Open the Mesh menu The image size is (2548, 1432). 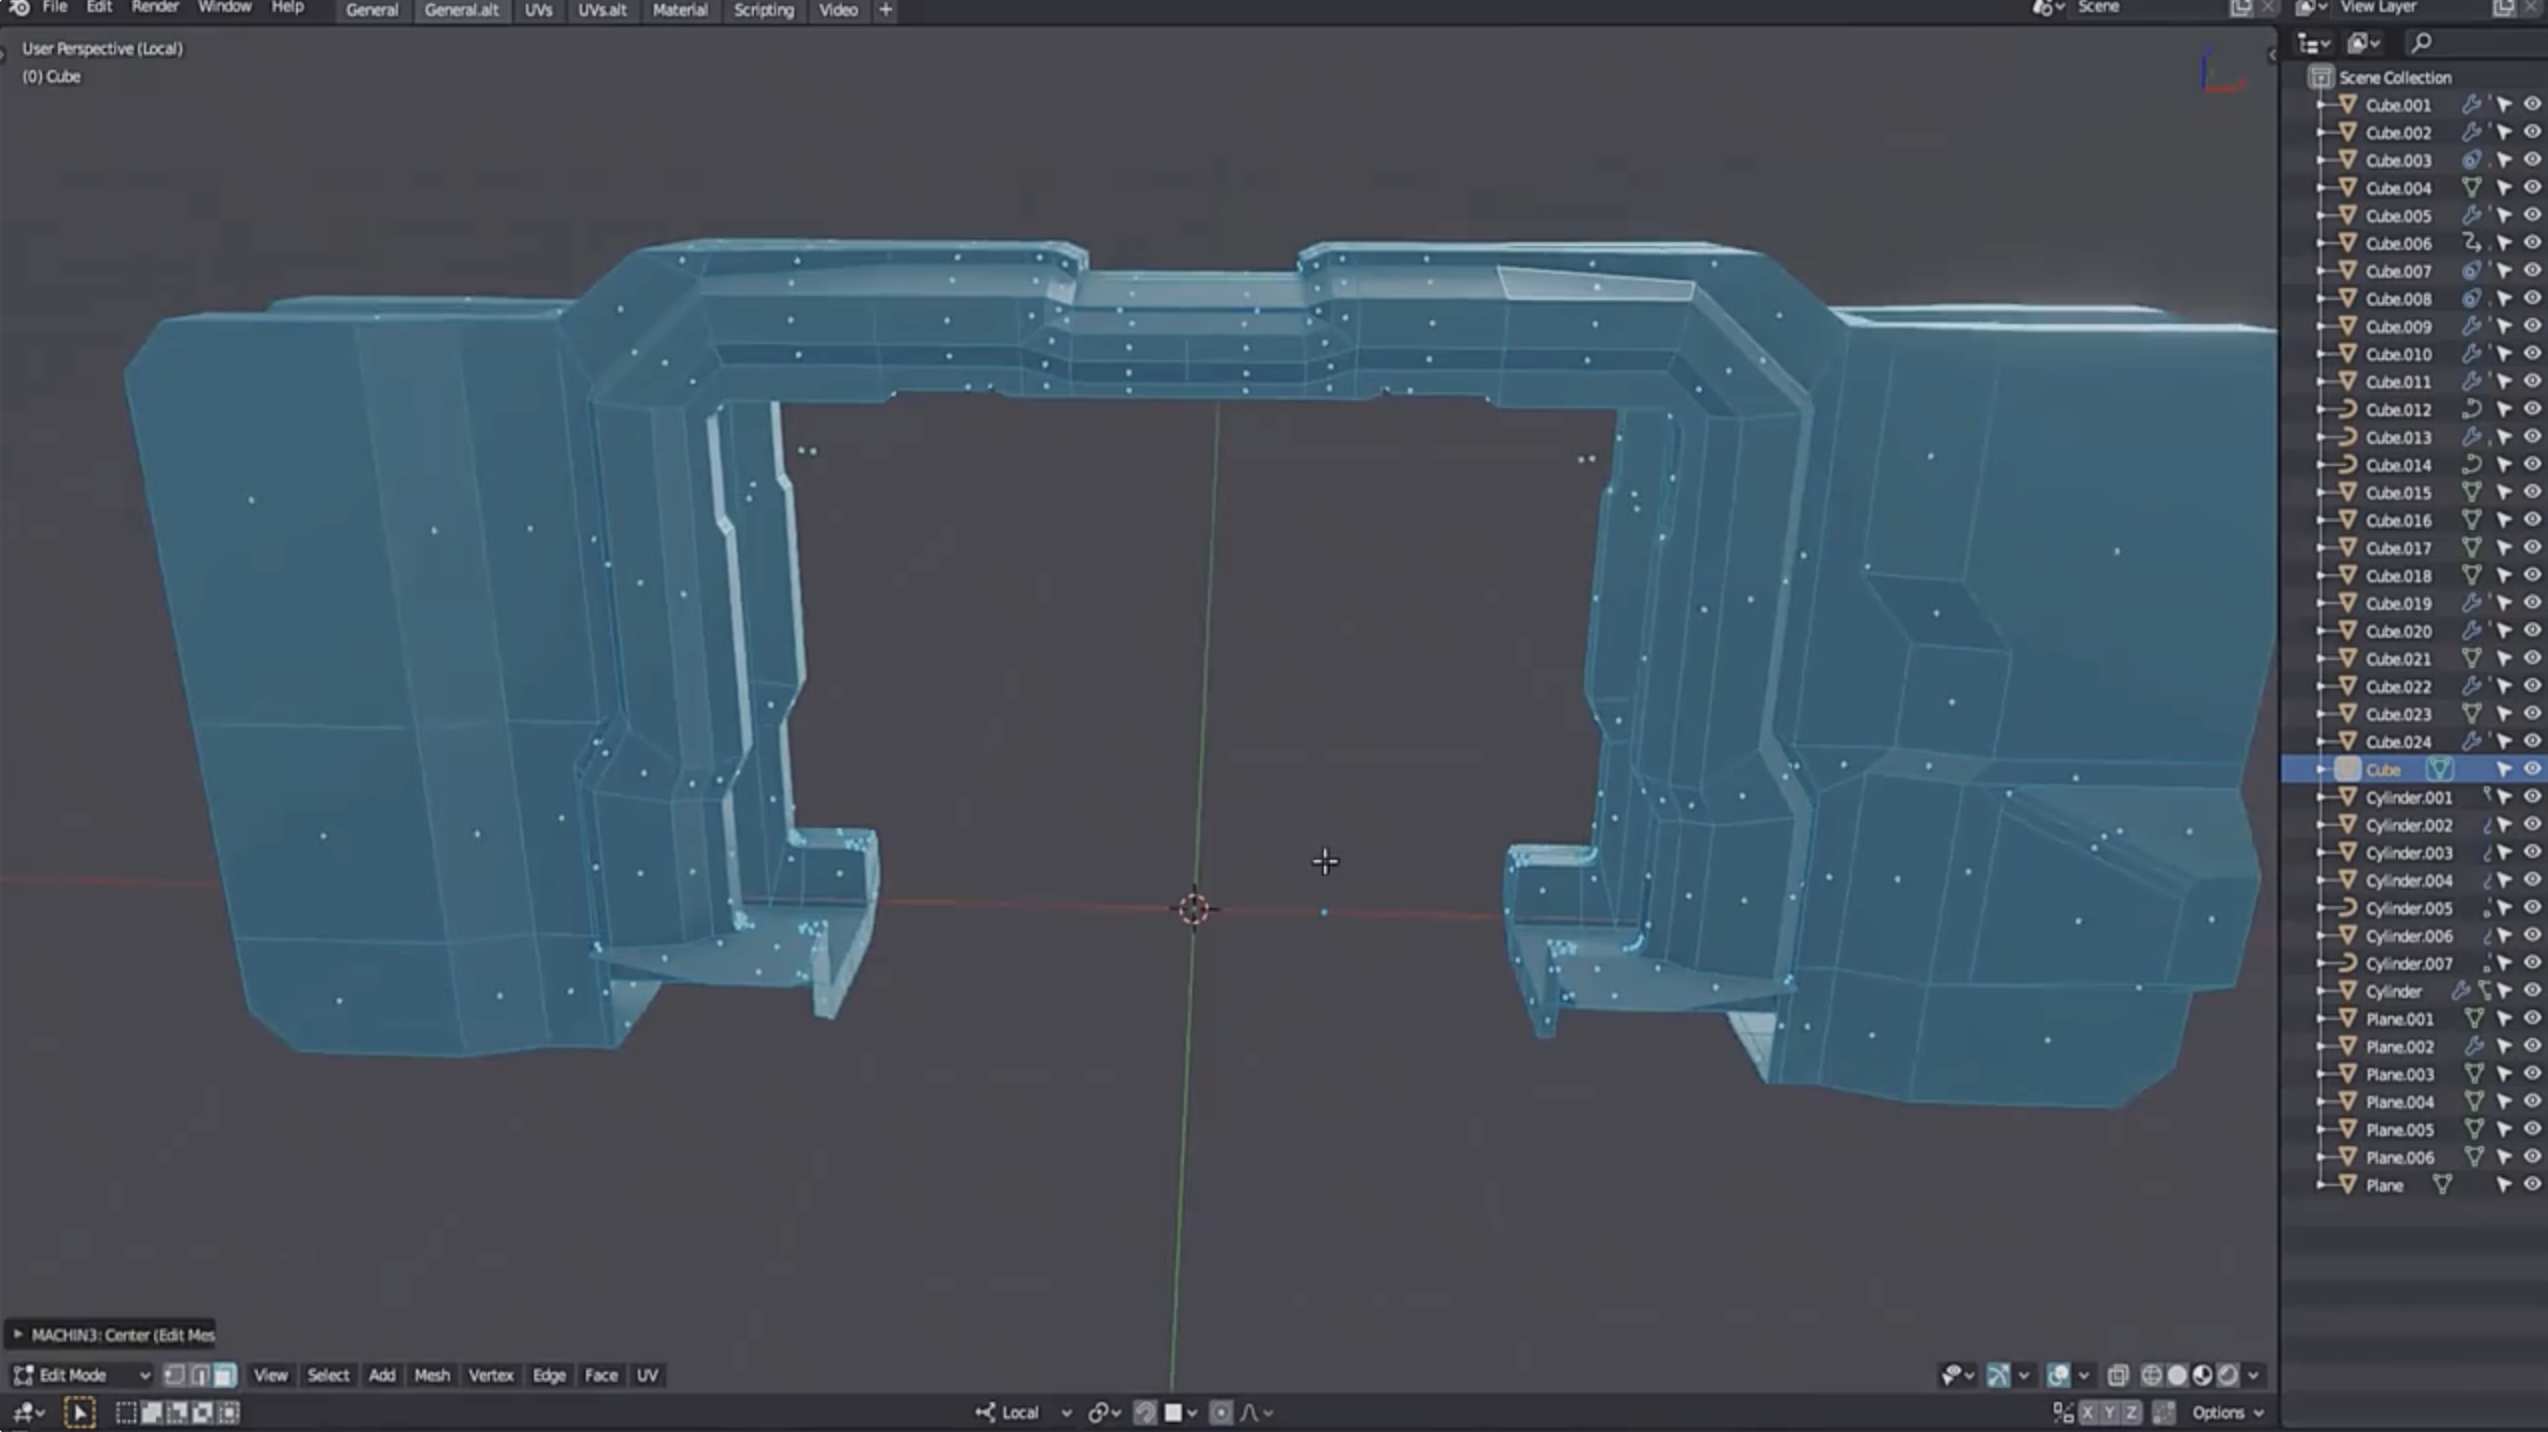point(431,1375)
